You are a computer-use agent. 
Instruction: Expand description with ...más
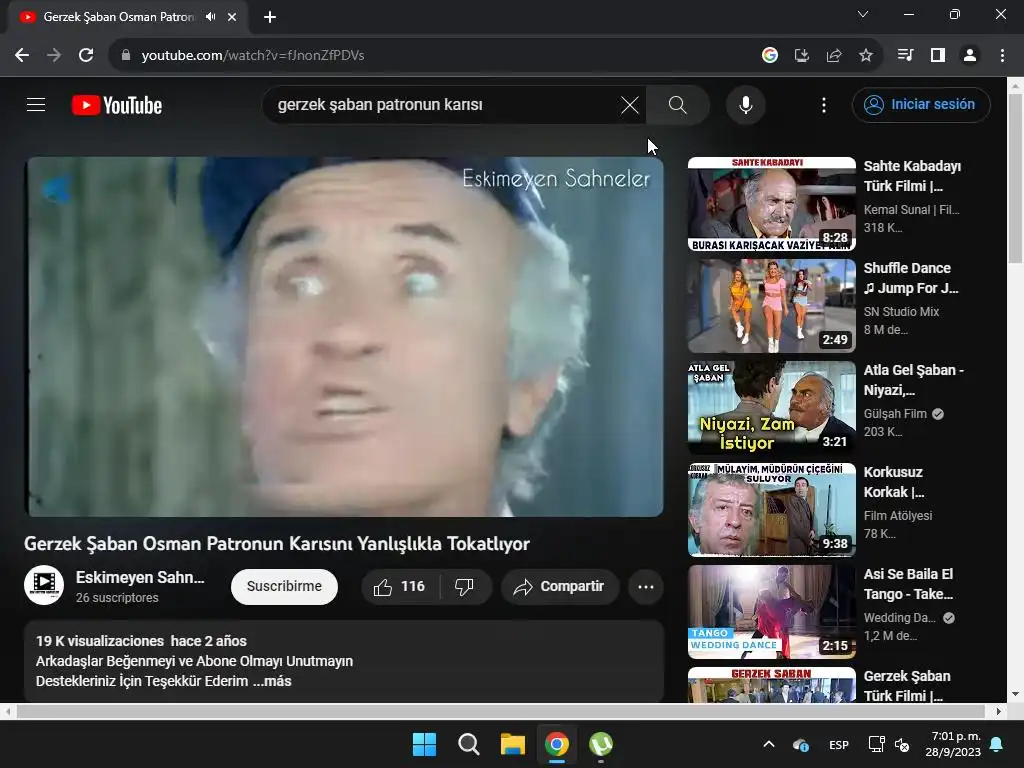(x=272, y=681)
